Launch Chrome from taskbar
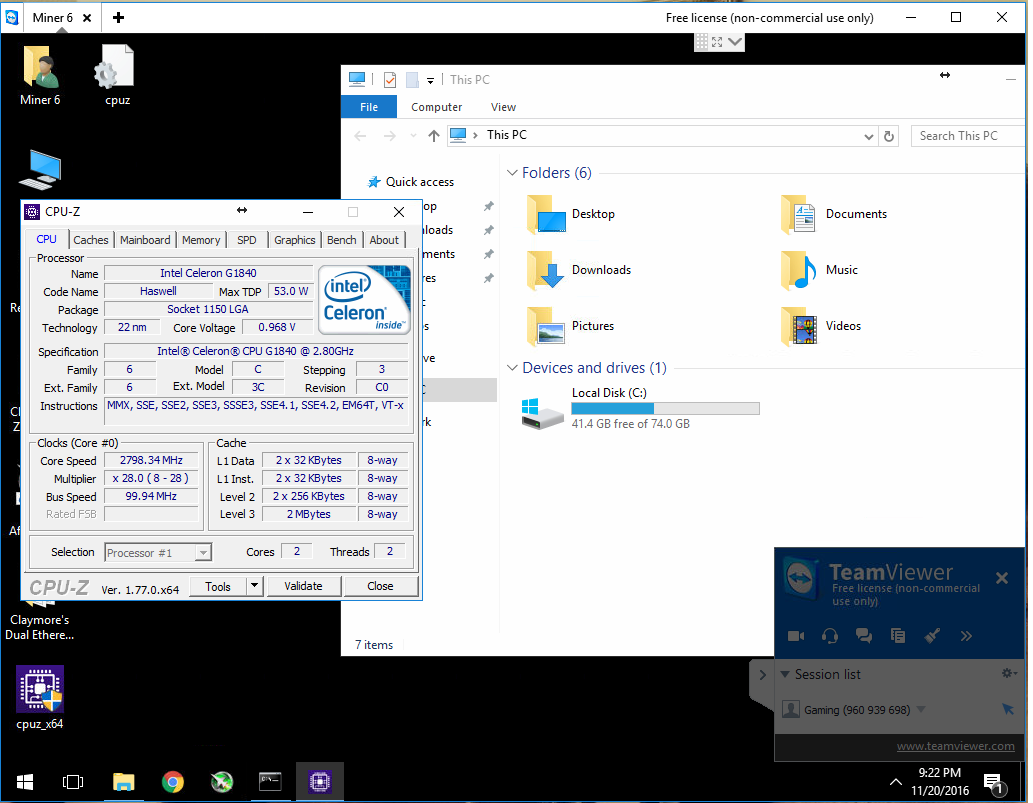Screen dimensions: 1033x803 pyautogui.click(x=173, y=782)
